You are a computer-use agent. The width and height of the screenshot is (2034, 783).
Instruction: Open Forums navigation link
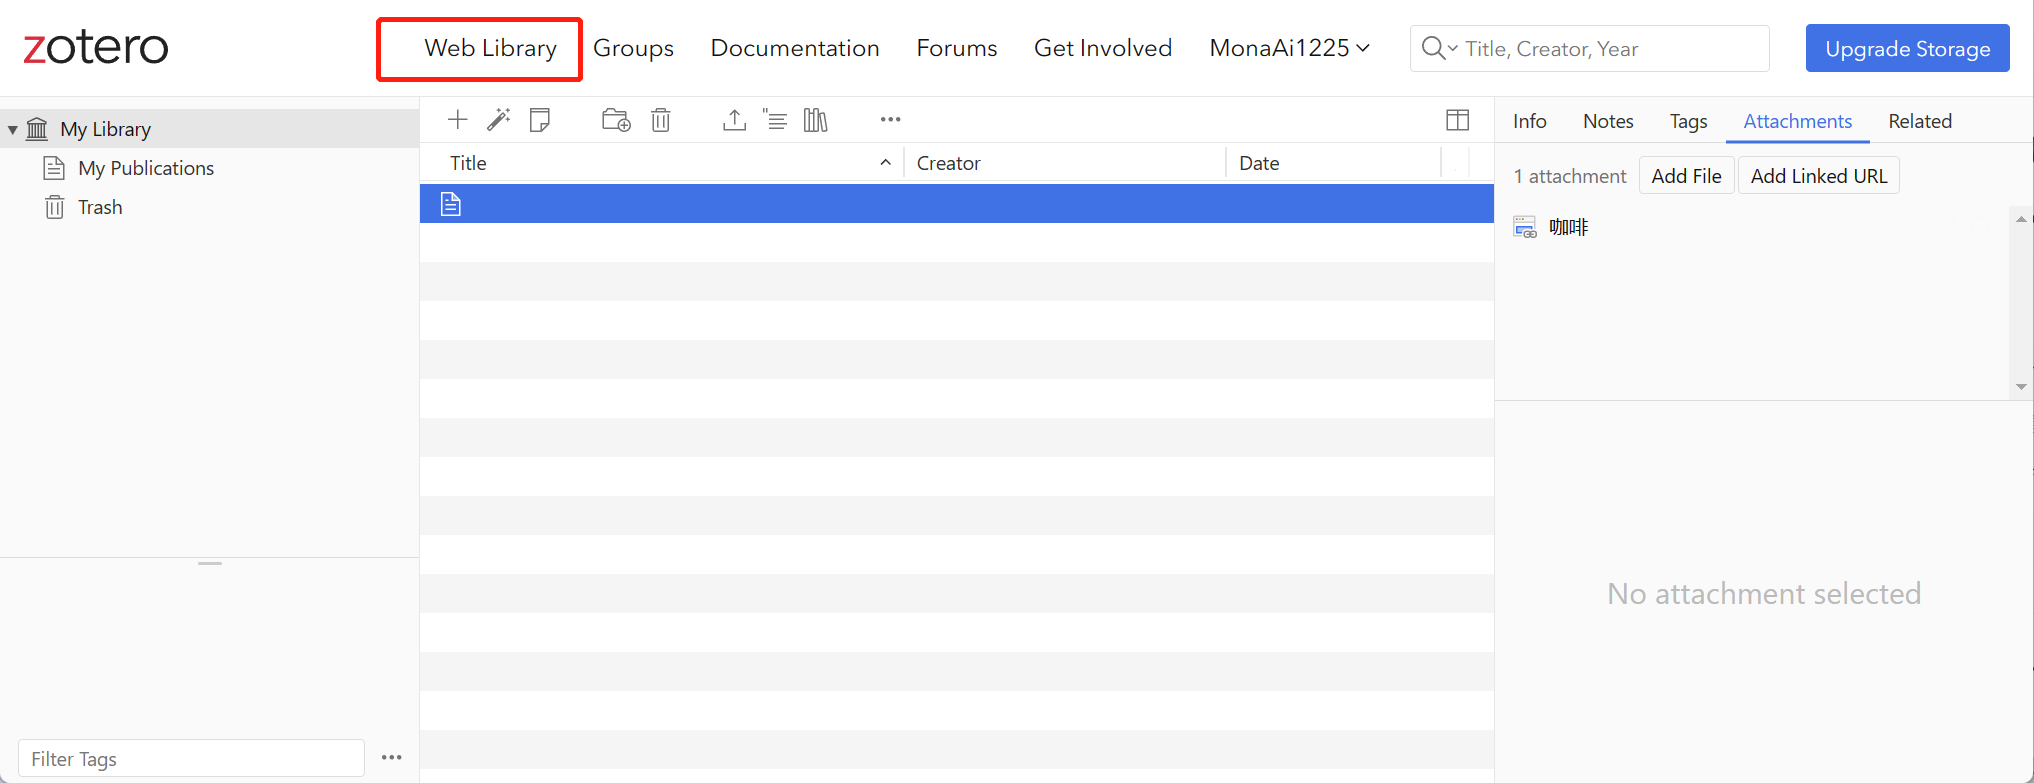tap(957, 48)
